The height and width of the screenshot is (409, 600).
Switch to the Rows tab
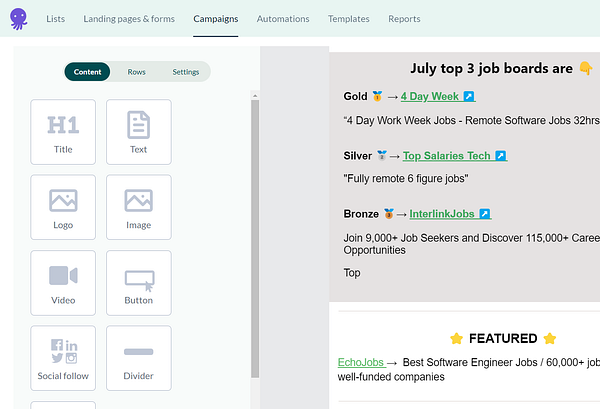tap(136, 72)
